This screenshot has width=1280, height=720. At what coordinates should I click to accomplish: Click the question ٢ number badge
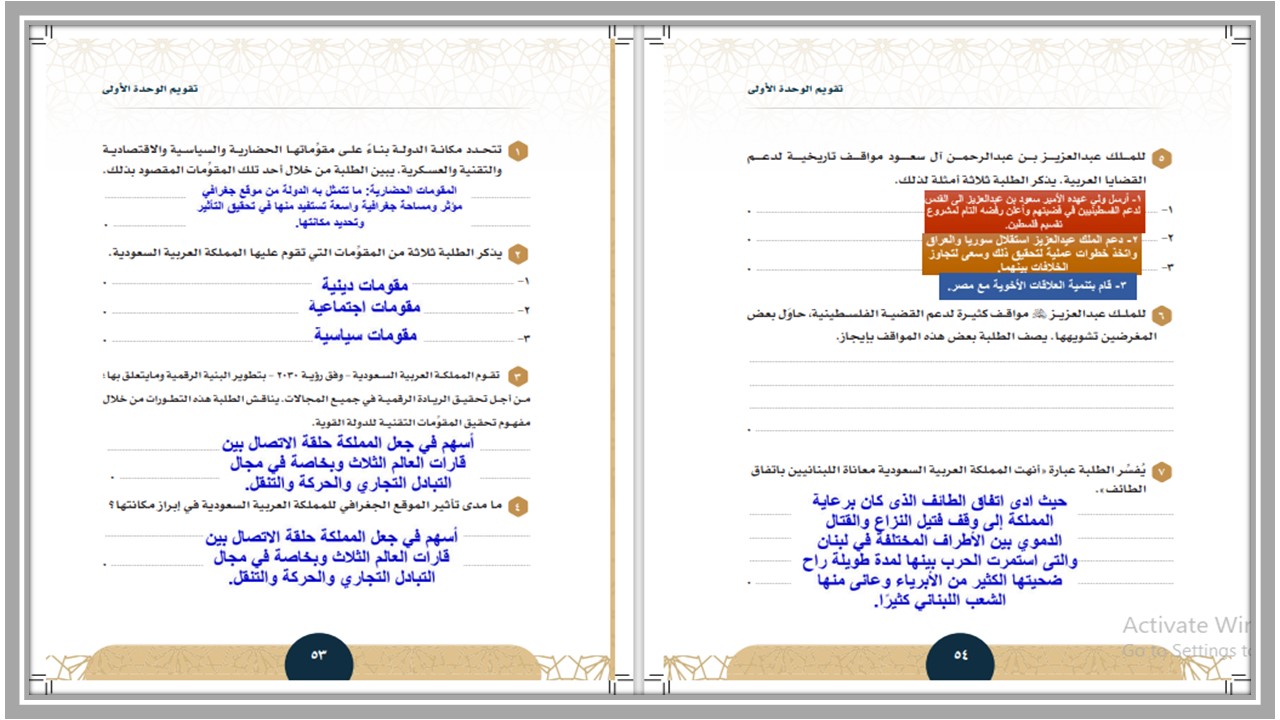pyautogui.click(x=518, y=254)
